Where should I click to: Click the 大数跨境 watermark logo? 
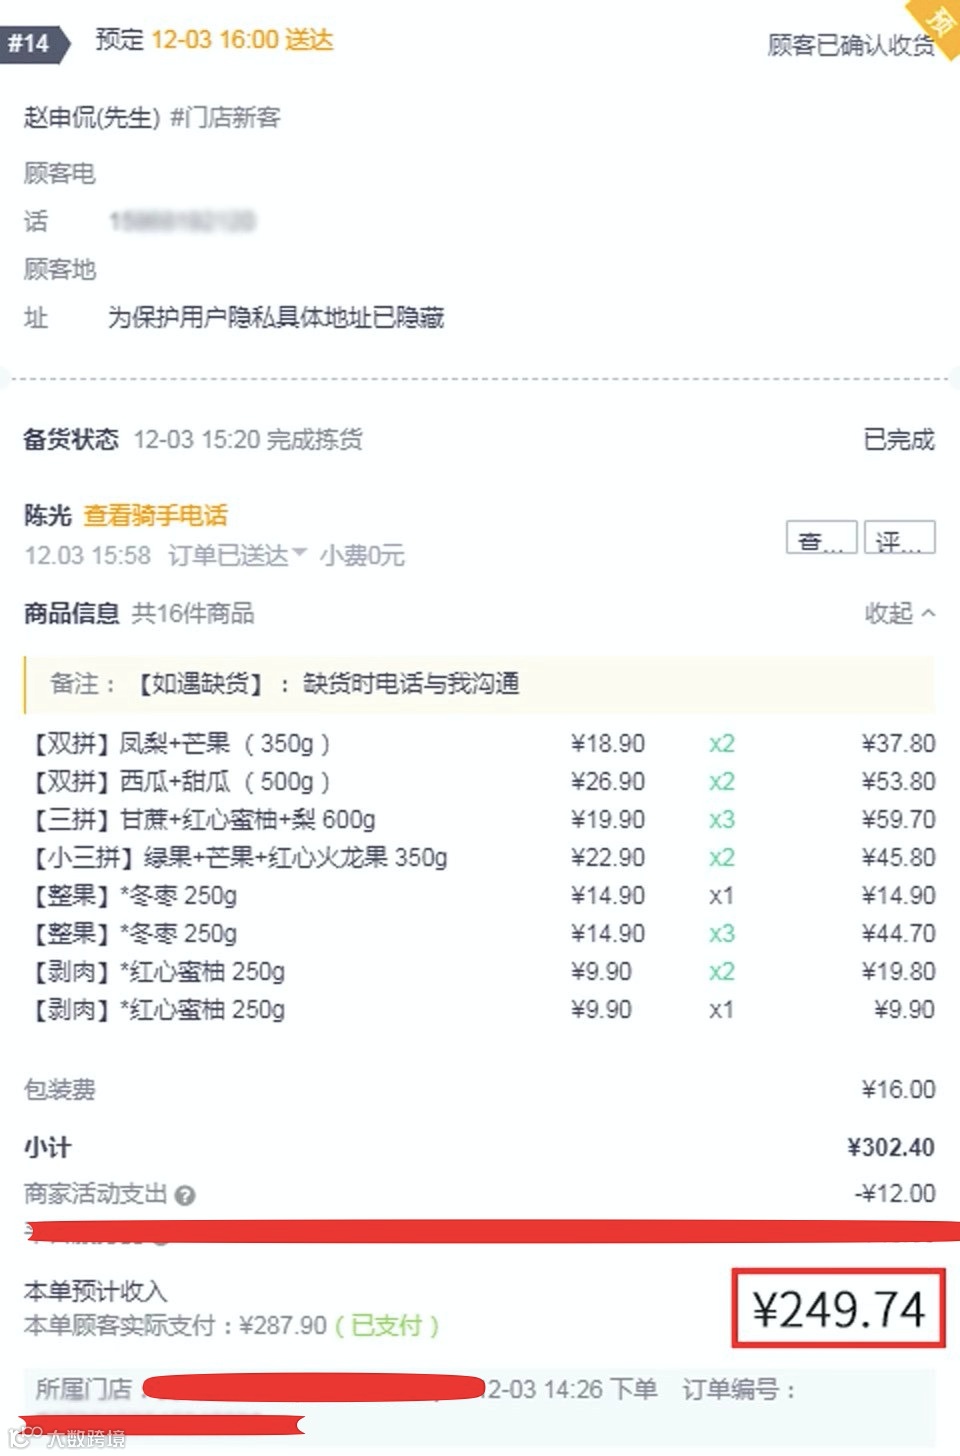tap(68, 1438)
